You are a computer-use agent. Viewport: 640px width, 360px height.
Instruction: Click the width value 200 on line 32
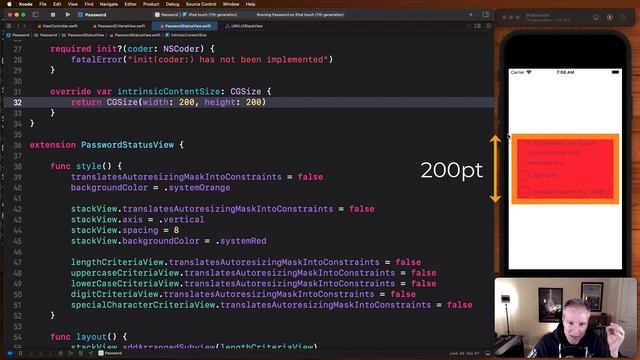187,102
